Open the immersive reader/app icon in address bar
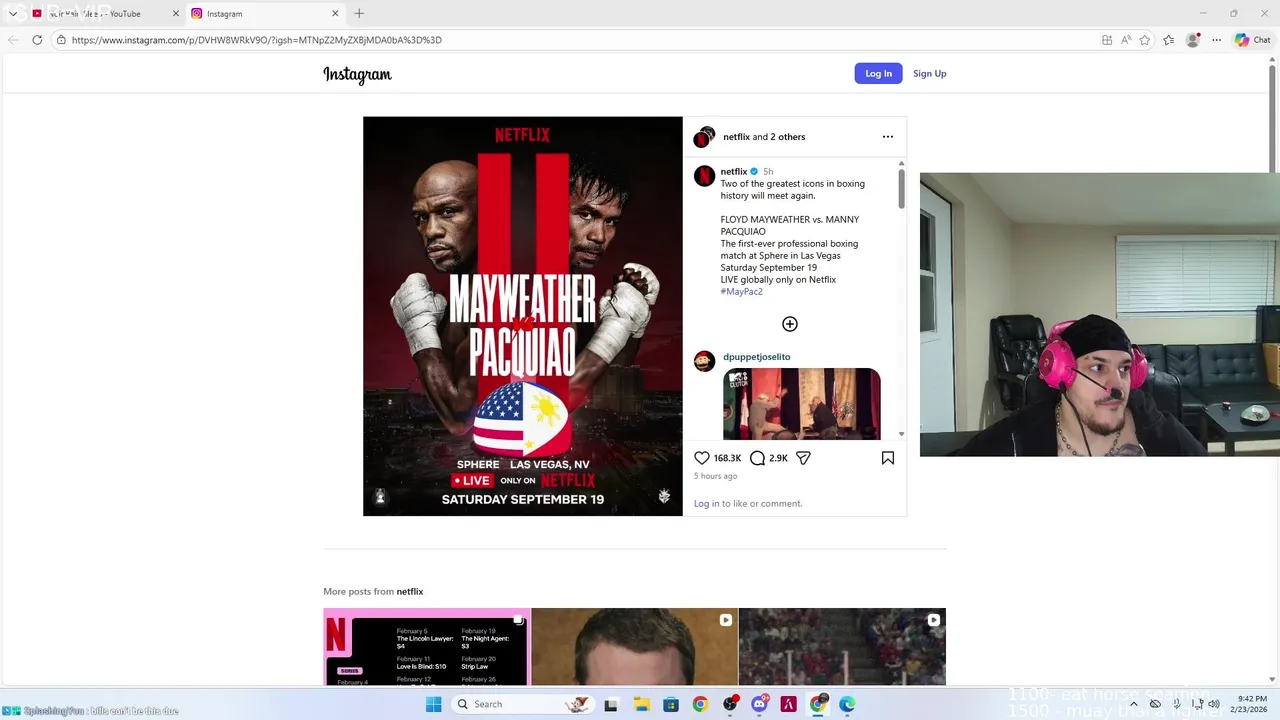1280x720 pixels. click(x=1107, y=40)
